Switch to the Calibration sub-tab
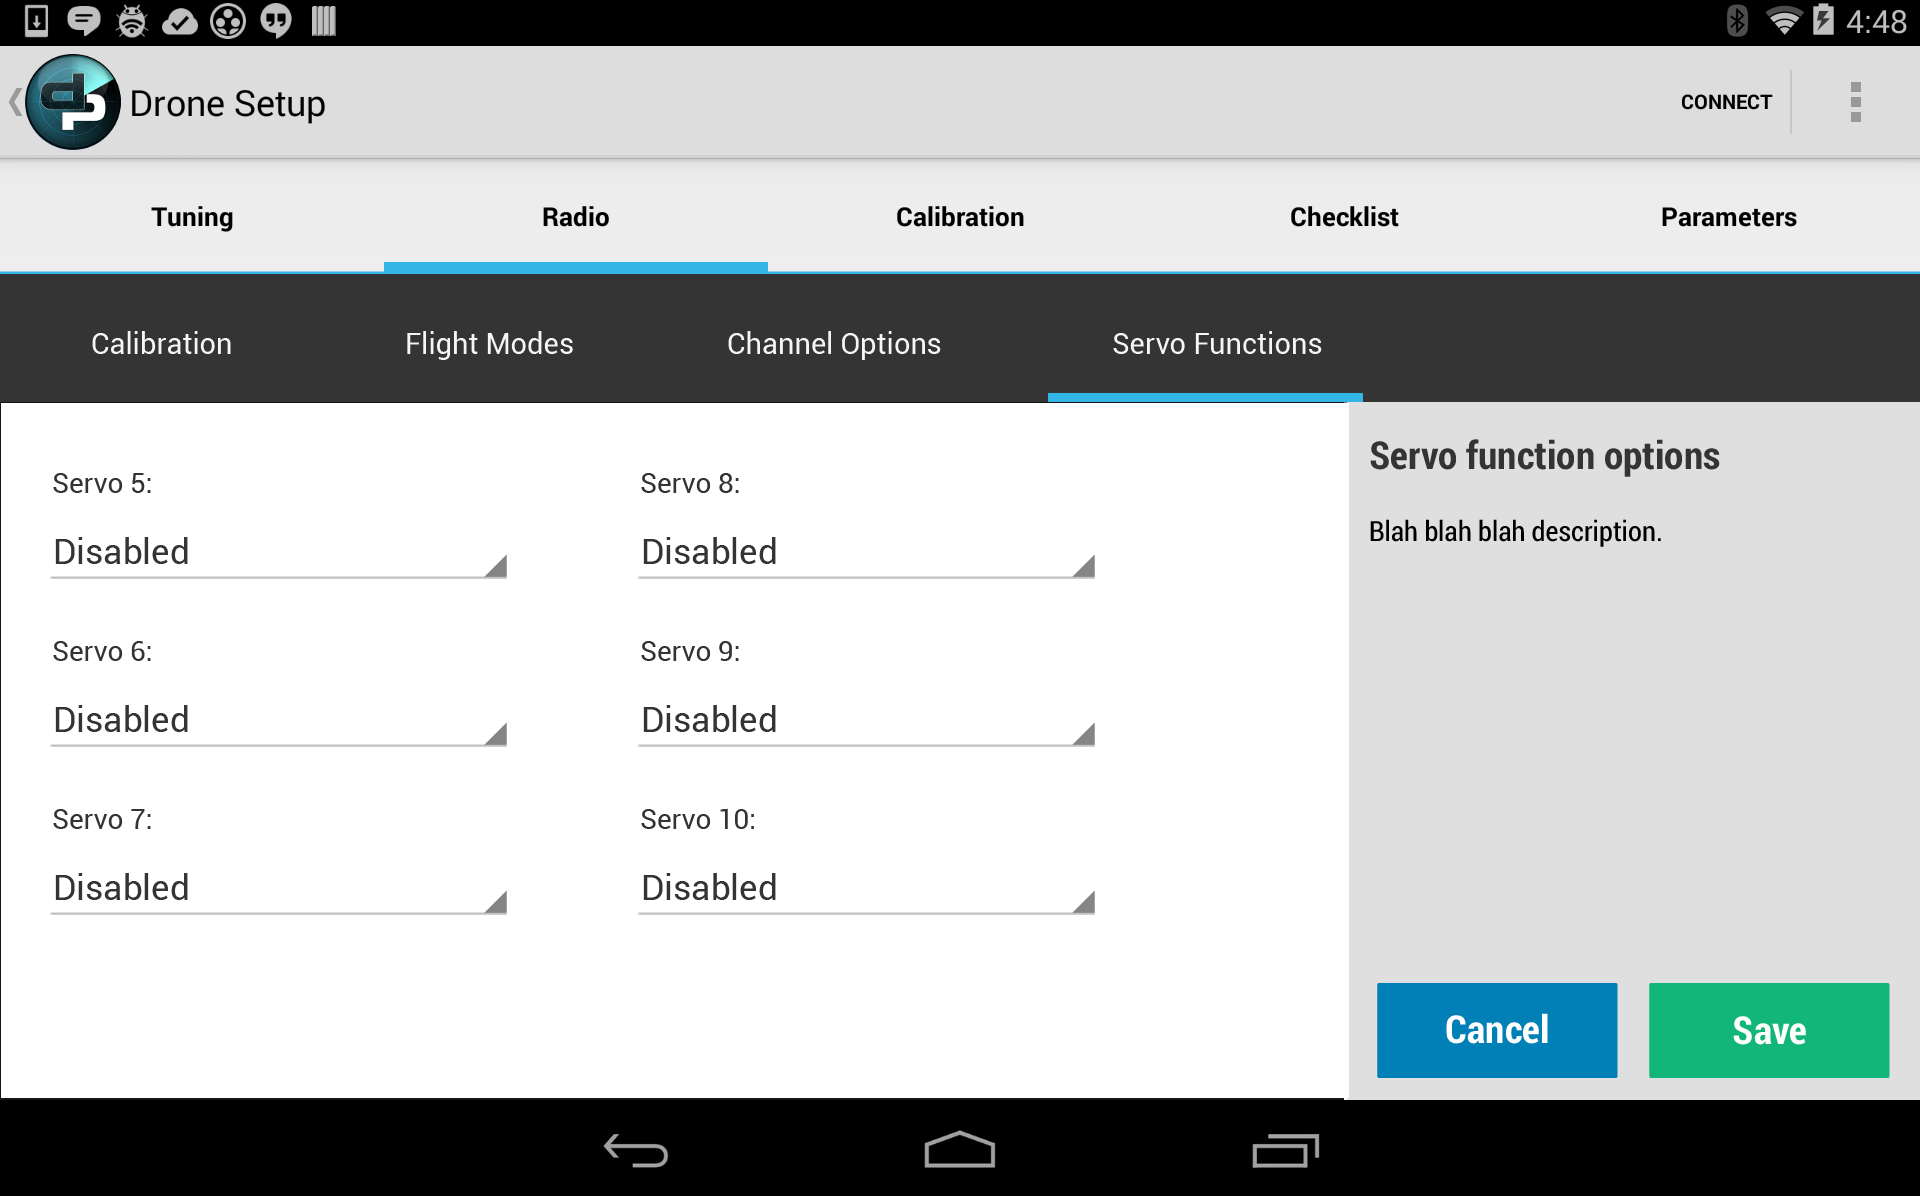Screen dimensions: 1920x1200 [162, 343]
